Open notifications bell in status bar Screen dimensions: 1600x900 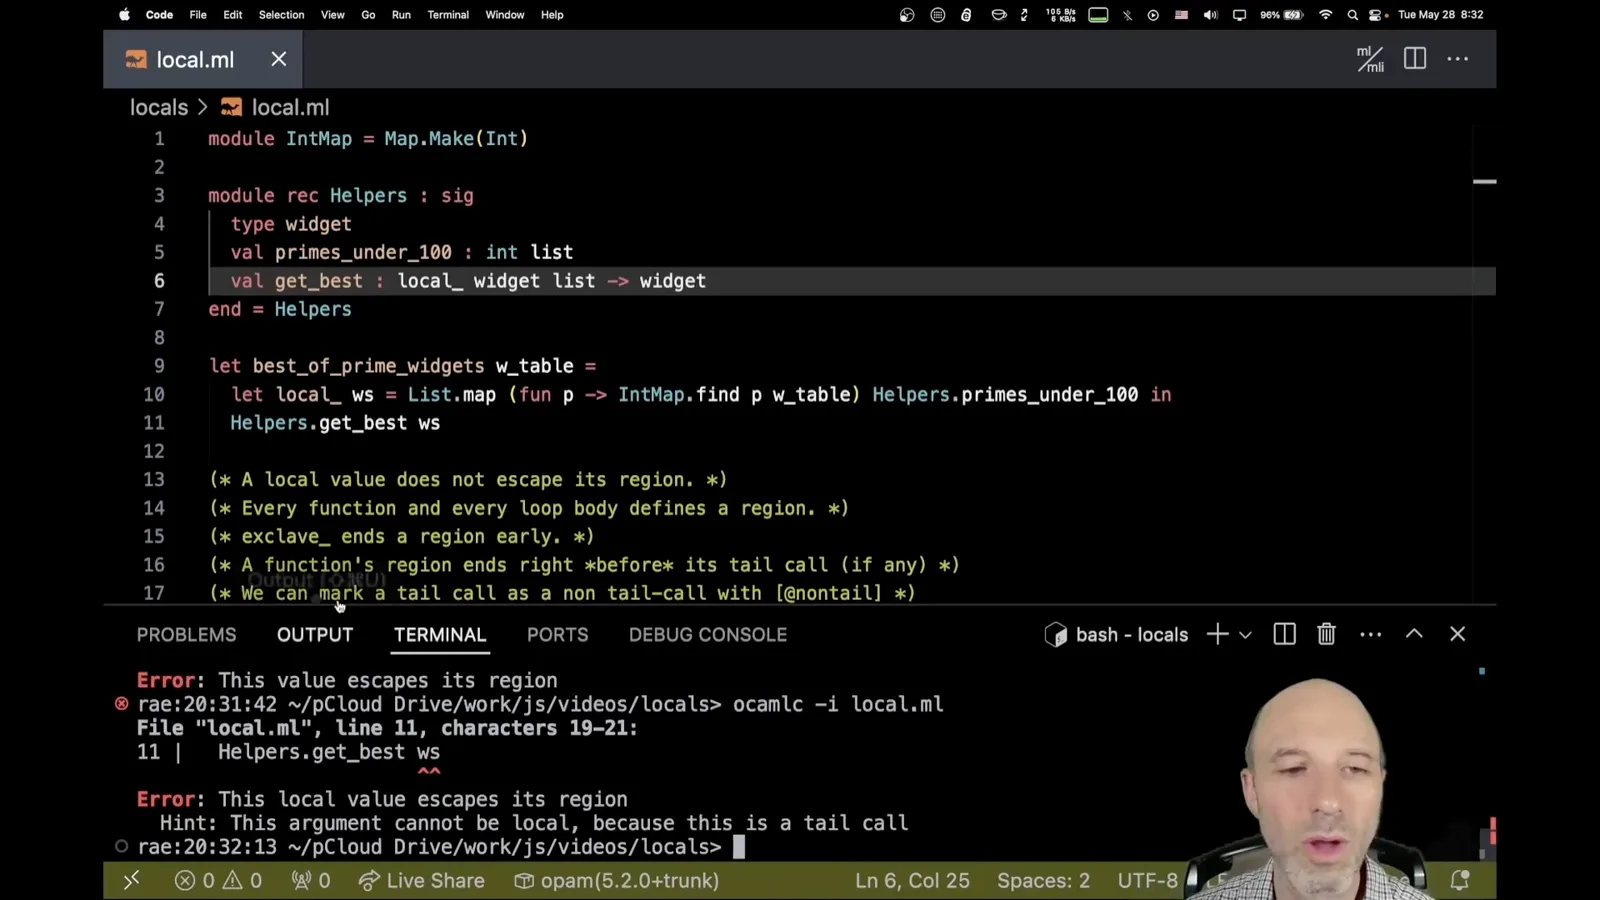(x=1460, y=880)
